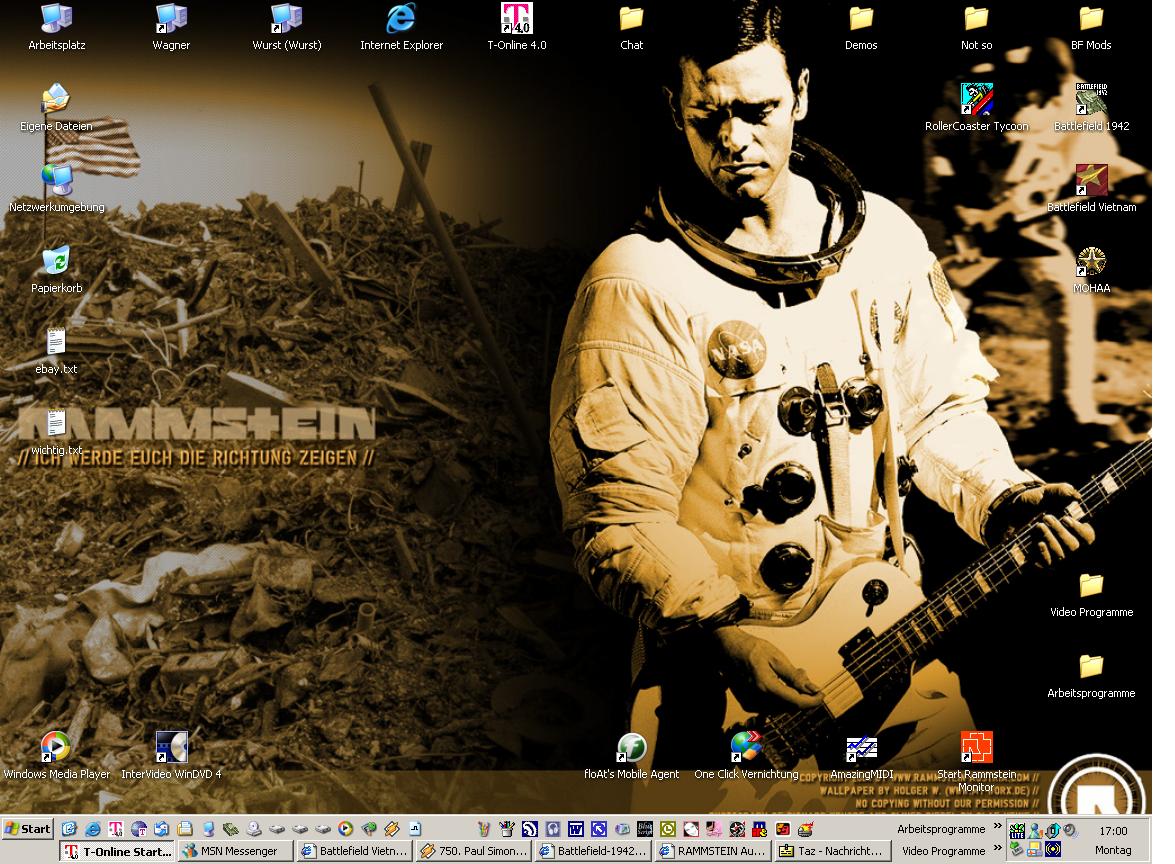Click the Show Desktop quick-launch icon
Image resolution: width=1175 pixels, height=864 pixels.
[70, 829]
